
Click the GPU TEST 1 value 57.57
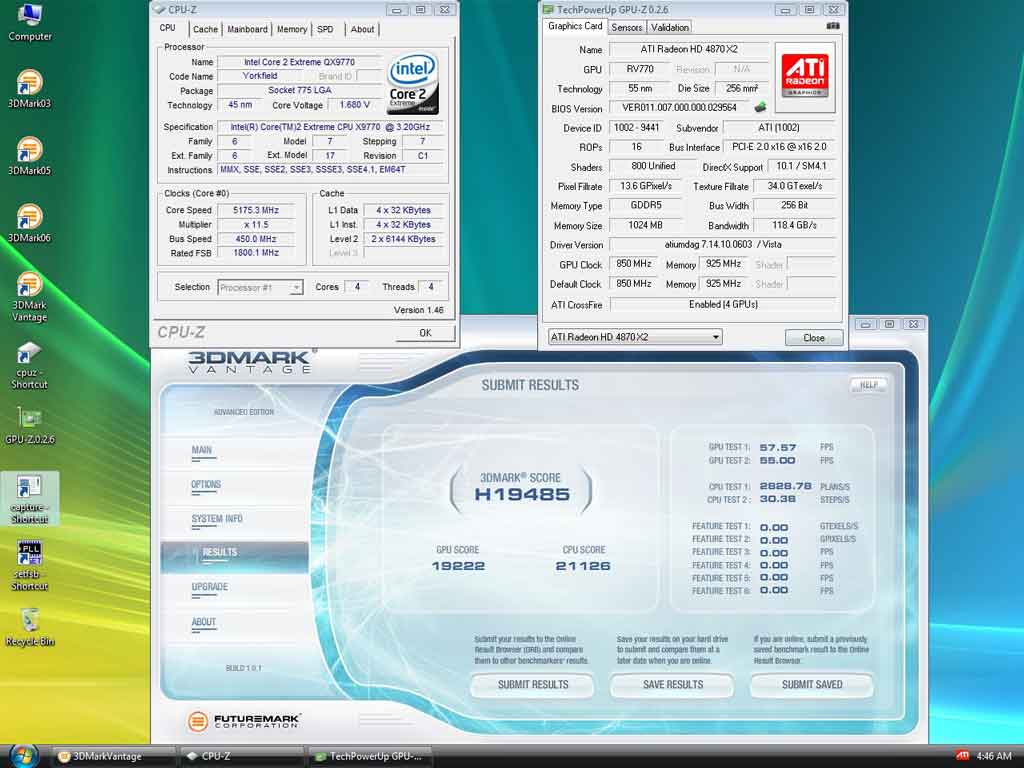pyautogui.click(x=778, y=447)
